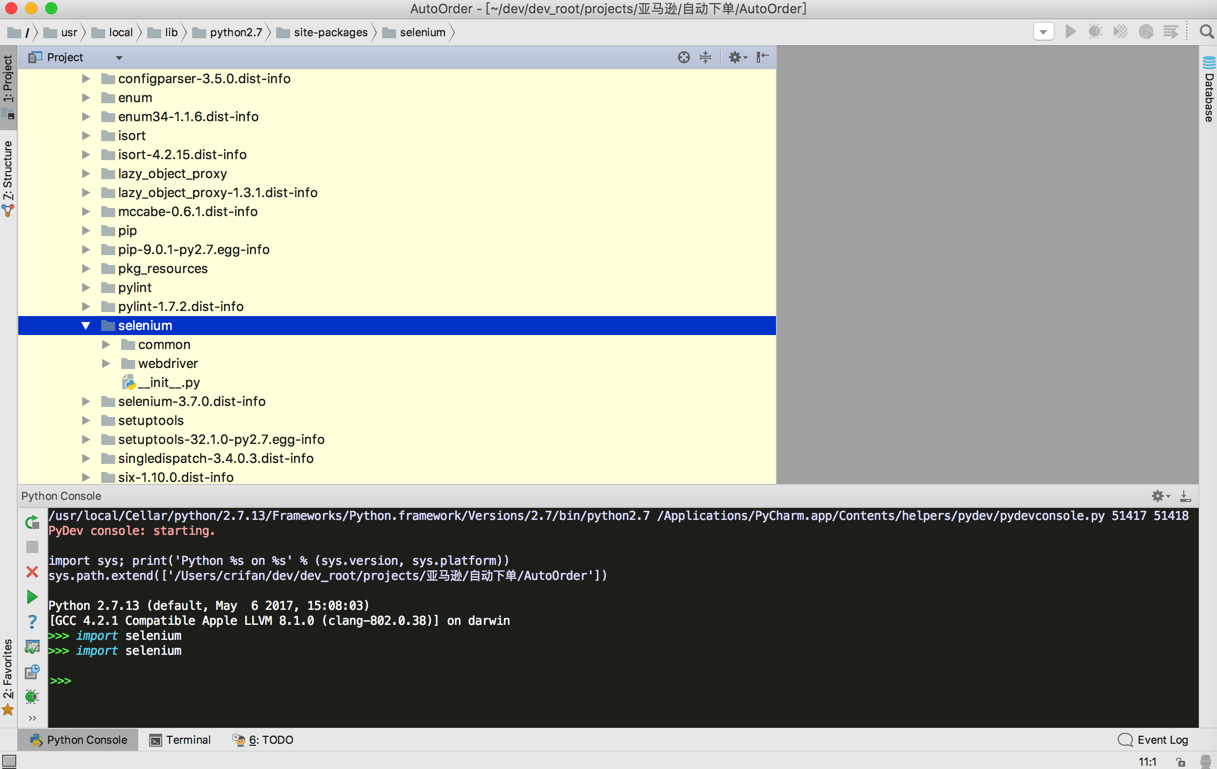
Task: Expand the pip folder arrow
Action: pos(86,231)
